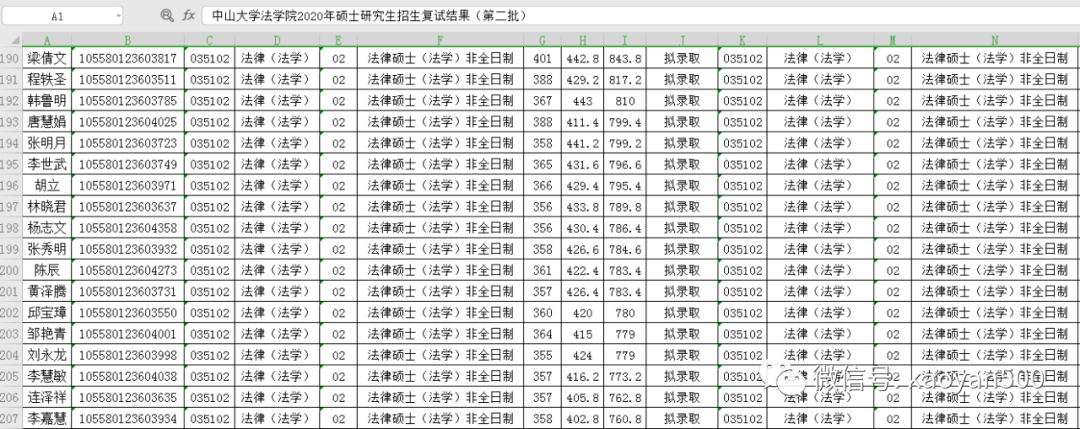Select row header 196
The width and height of the screenshot is (1080, 429).
(x=11, y=186)
